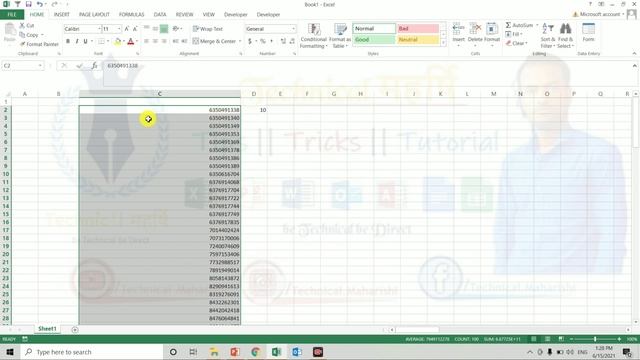The image size is (640, 360).
Task: Click the Save icon in quick access toolbar
Action: pyautogui.click(x=28, y=4)
